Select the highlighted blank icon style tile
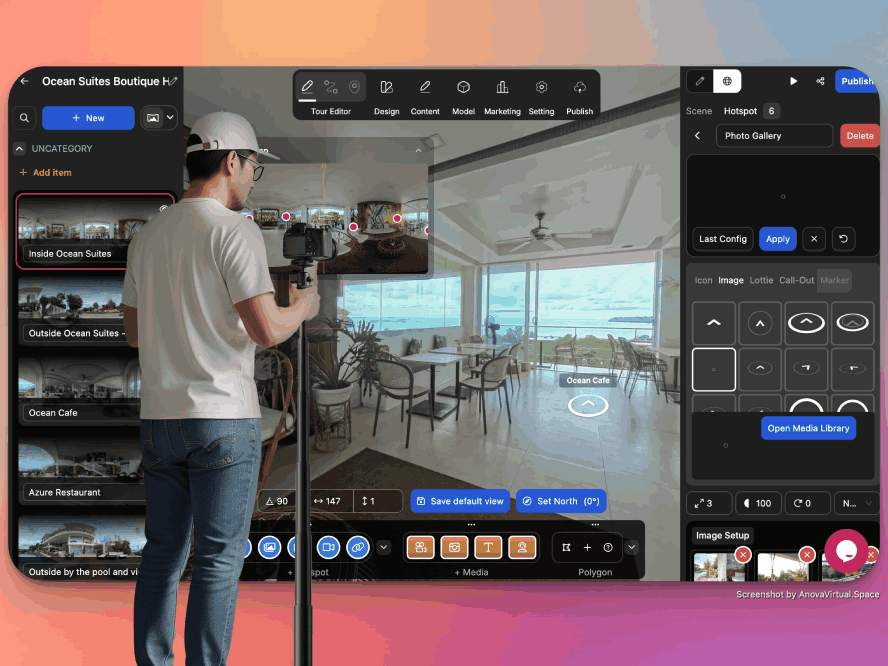Screen dimensions: 888x666 714,369
